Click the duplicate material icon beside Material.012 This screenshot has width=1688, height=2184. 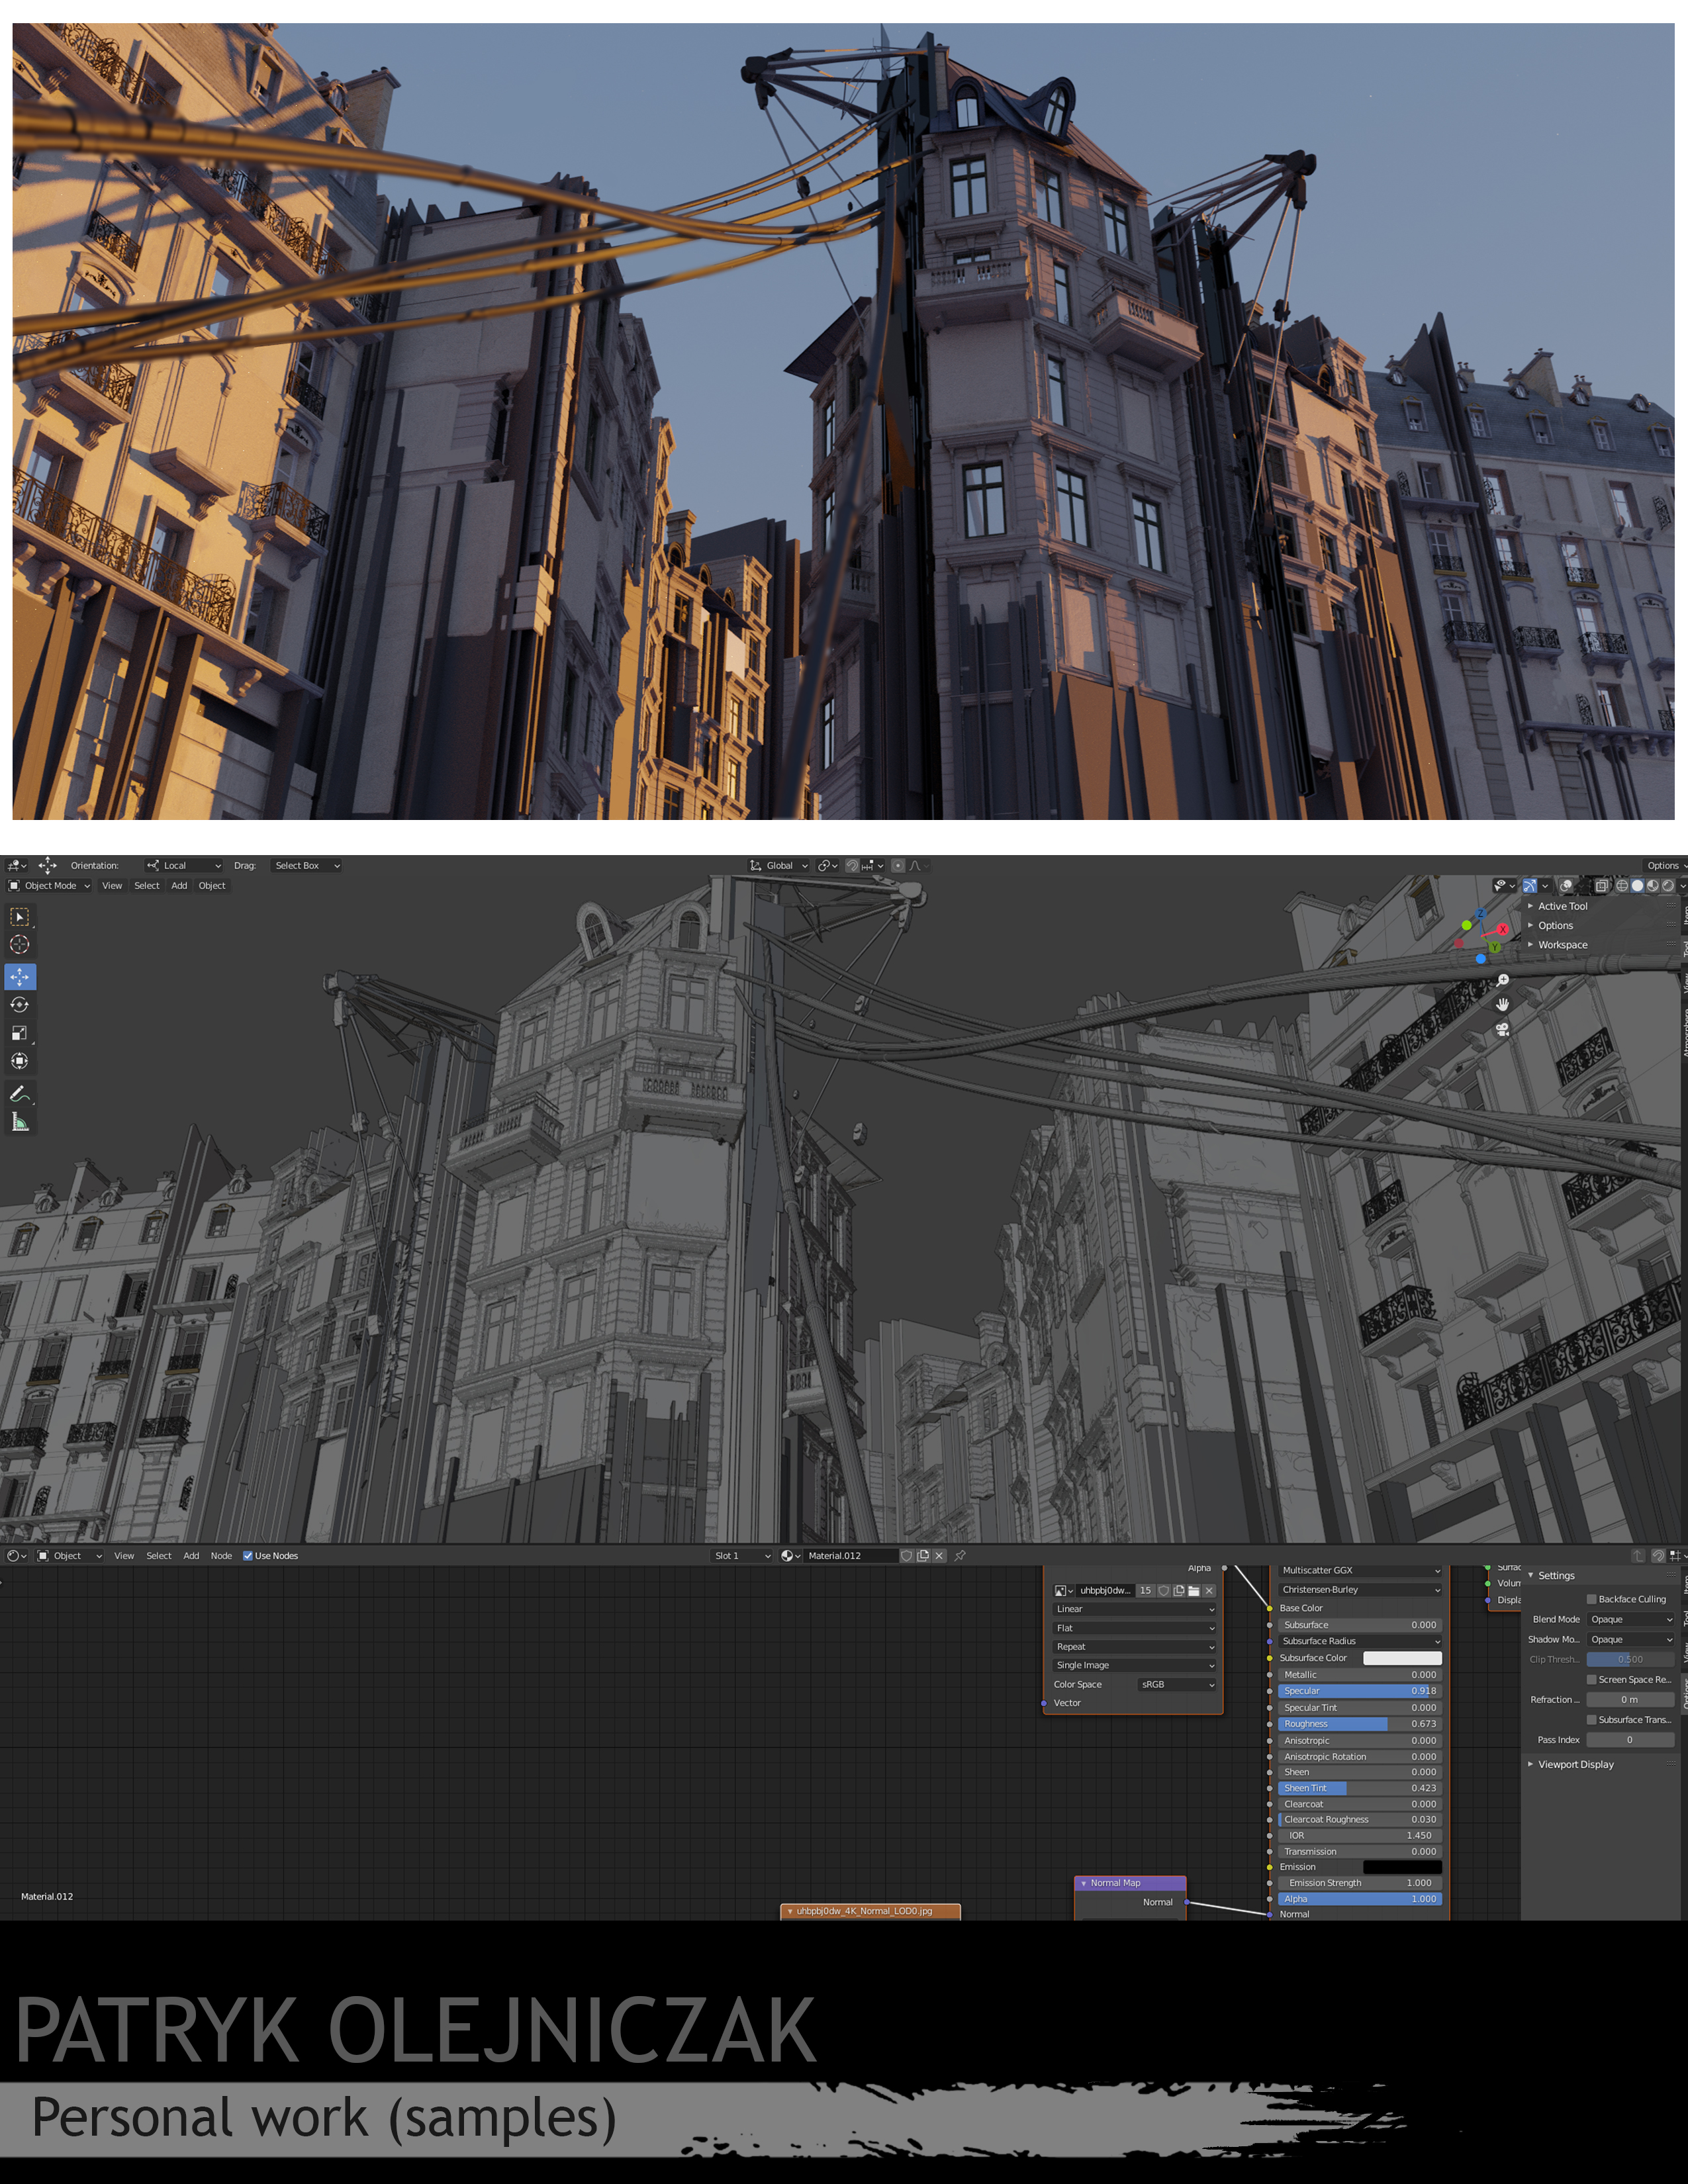pyautogui.click(x=923, y=1555)
